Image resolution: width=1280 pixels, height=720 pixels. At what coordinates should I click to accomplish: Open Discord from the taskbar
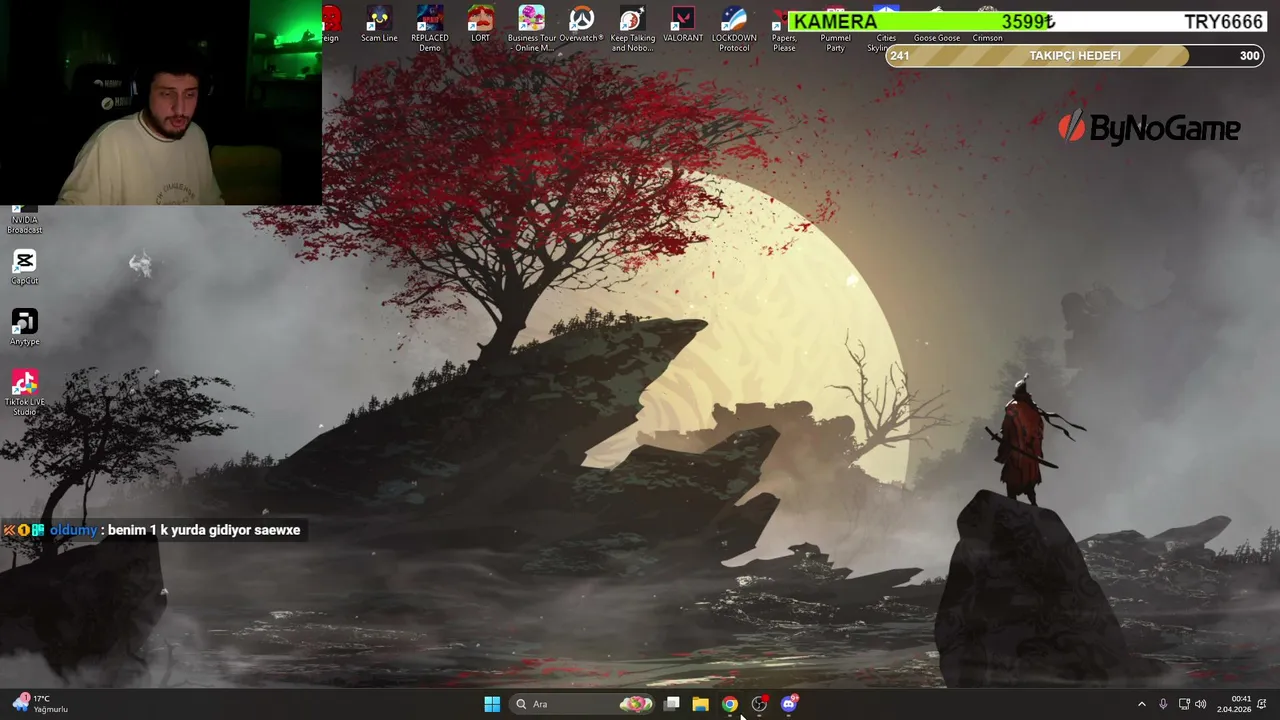coord(789,704)
